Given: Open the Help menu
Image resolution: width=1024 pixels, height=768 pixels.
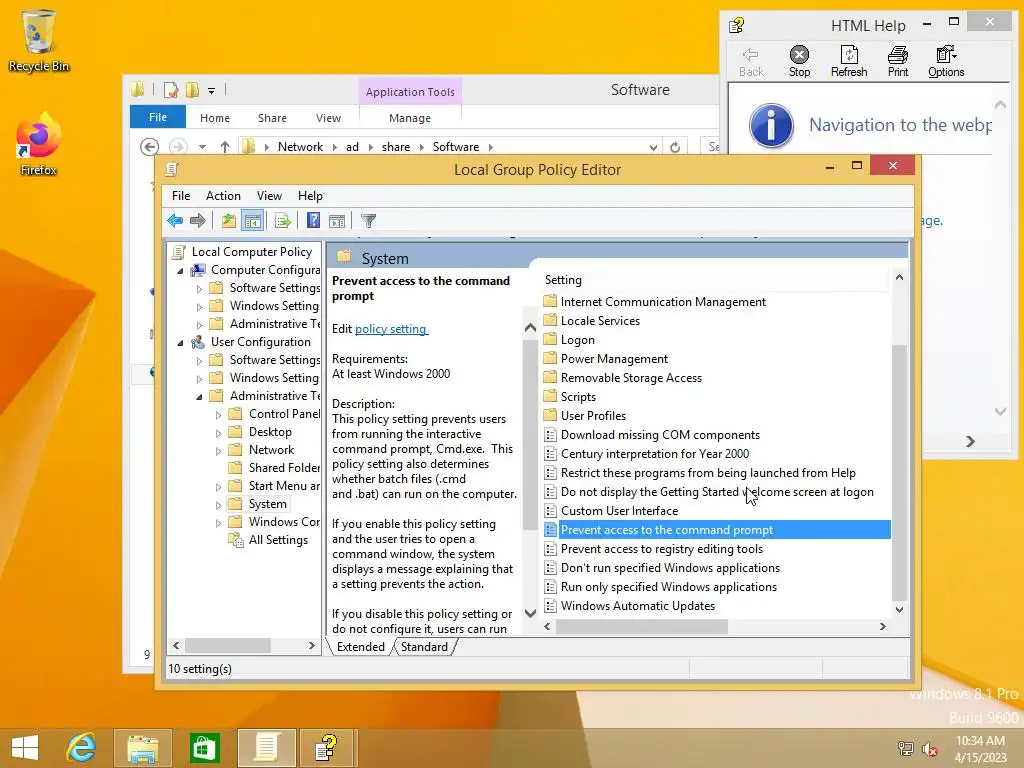Looking at the screenshot, I should point(310,196).
